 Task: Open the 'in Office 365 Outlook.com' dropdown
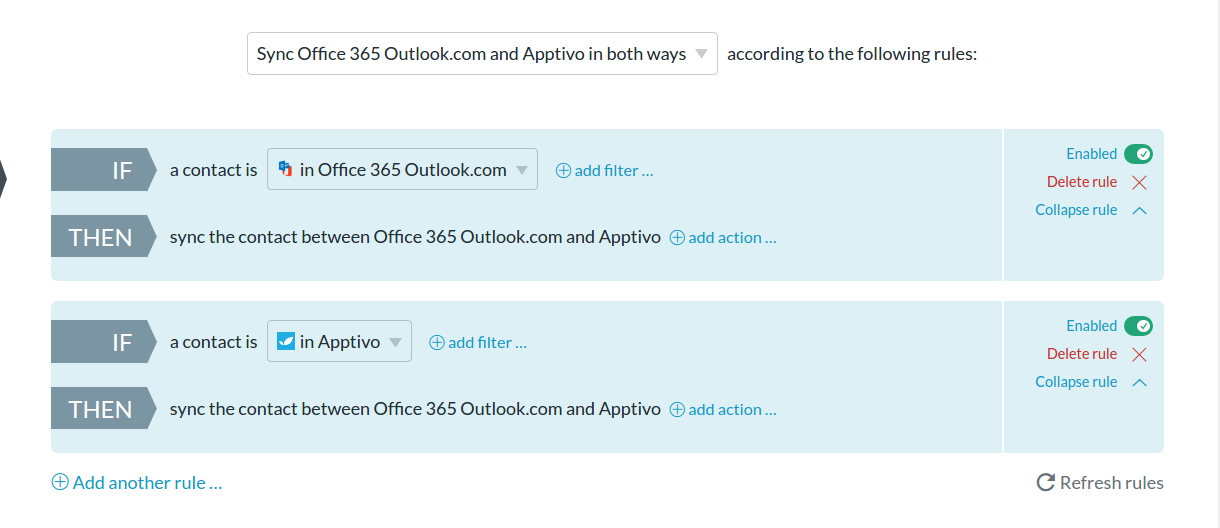coord(402,169)
